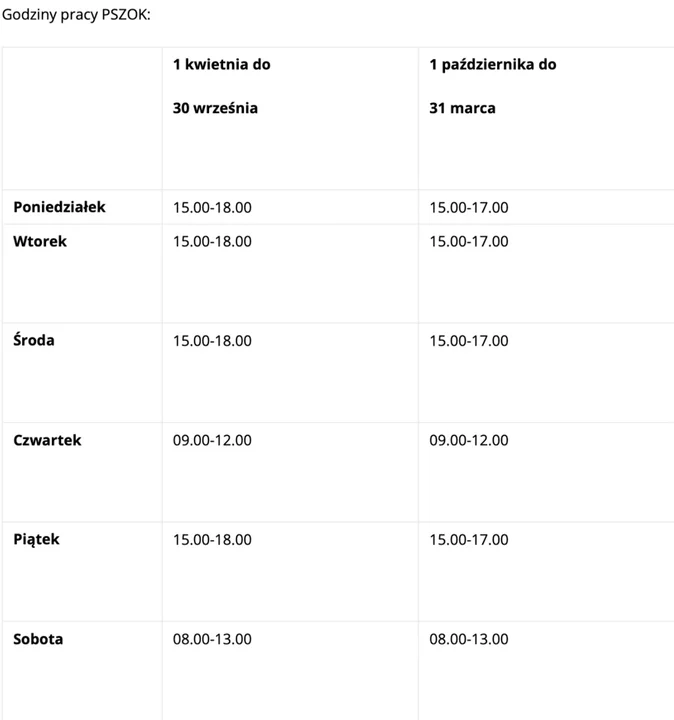Select the '1 października do' column header

pos(493,65)
